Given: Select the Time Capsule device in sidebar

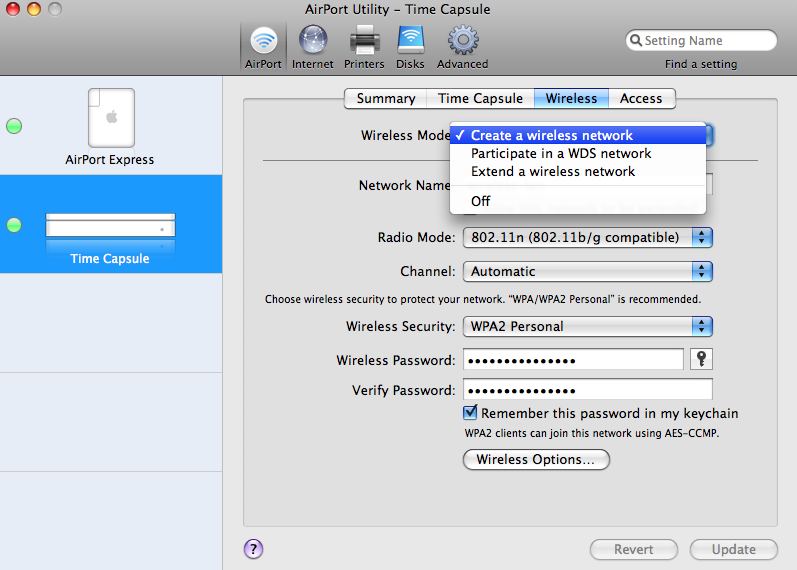Looking at the screenshot, I should [x=111, y=224].
